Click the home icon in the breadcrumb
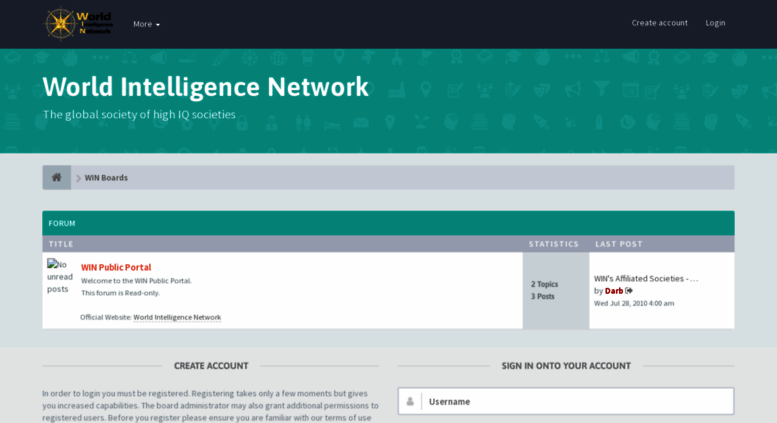This screenshot has height=423, width=777. 56,177
